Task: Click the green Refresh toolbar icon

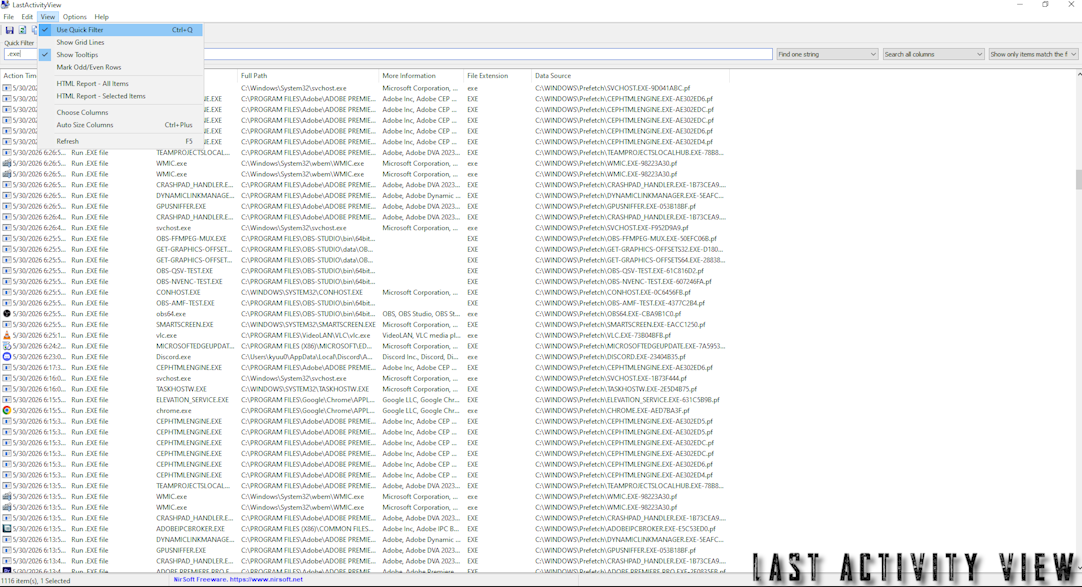Action: tap(22, 30)
